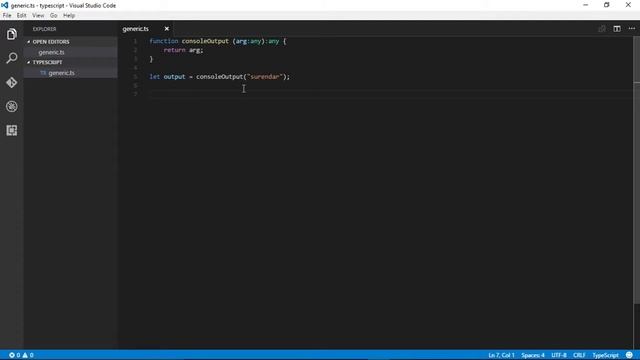
Task: Click the EXPLORER panel heading
Action: (44, 29)
